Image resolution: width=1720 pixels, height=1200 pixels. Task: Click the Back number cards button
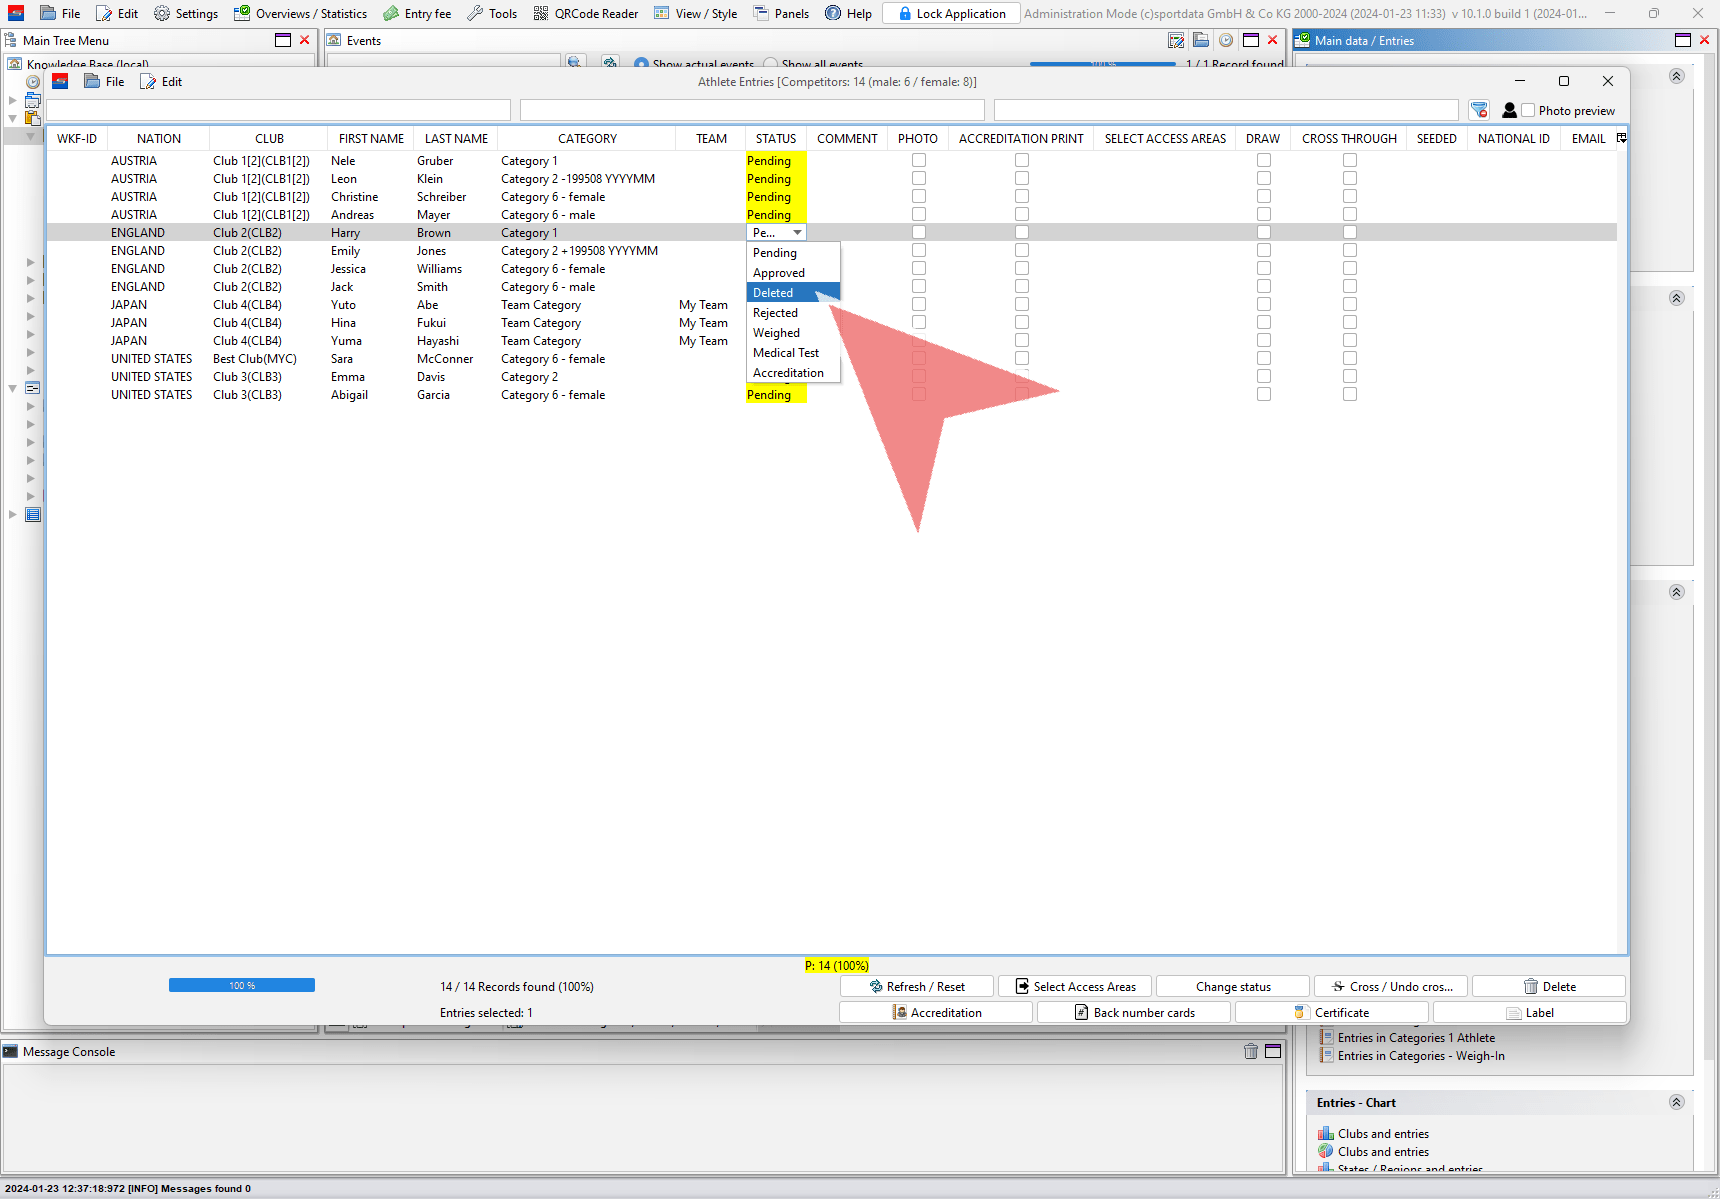point(1134,1013)
